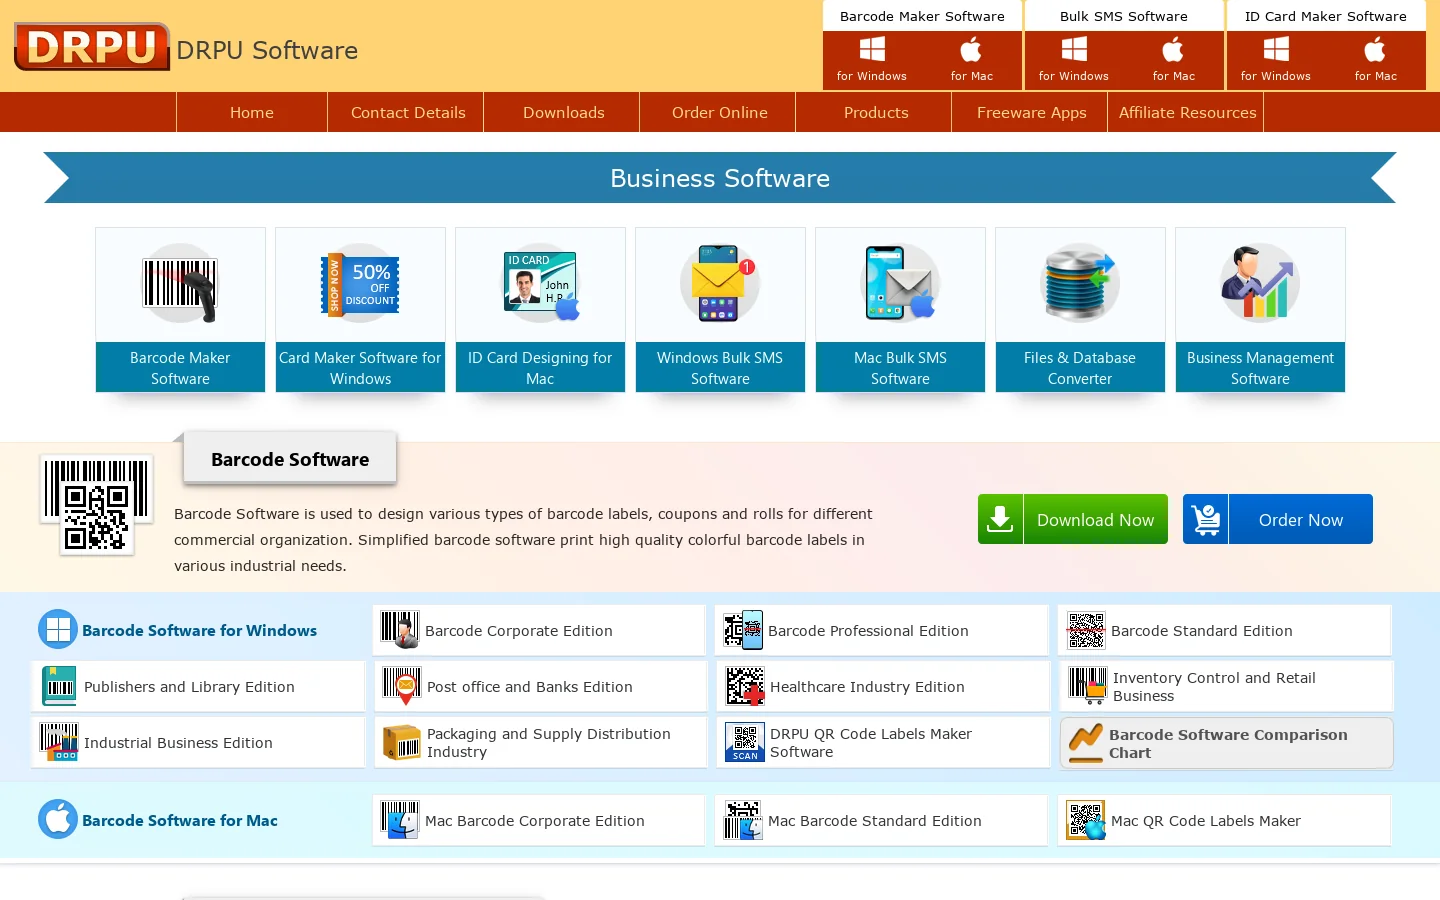Screen dimensions: 1440x900
Task: Click the DRPU logo
Action: tap(92, 47)
